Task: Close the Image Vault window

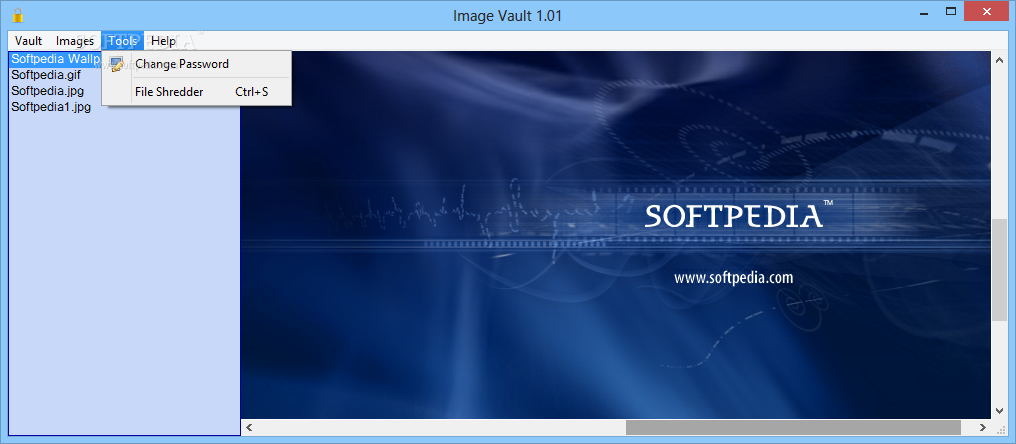Action: click(987, 11)
